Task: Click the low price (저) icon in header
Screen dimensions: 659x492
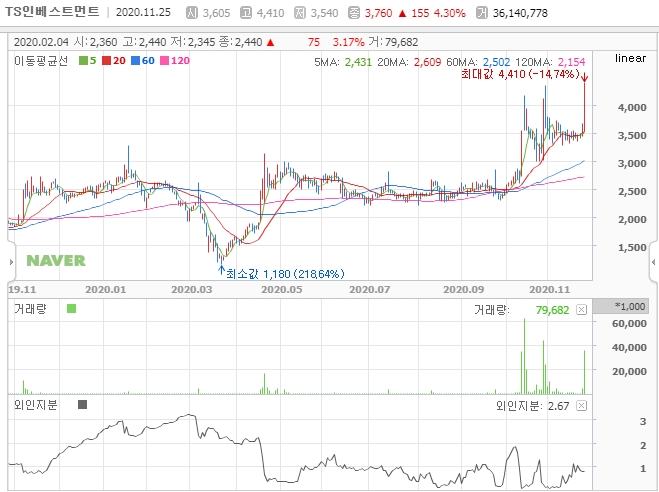Action: (x=300, y=13)
